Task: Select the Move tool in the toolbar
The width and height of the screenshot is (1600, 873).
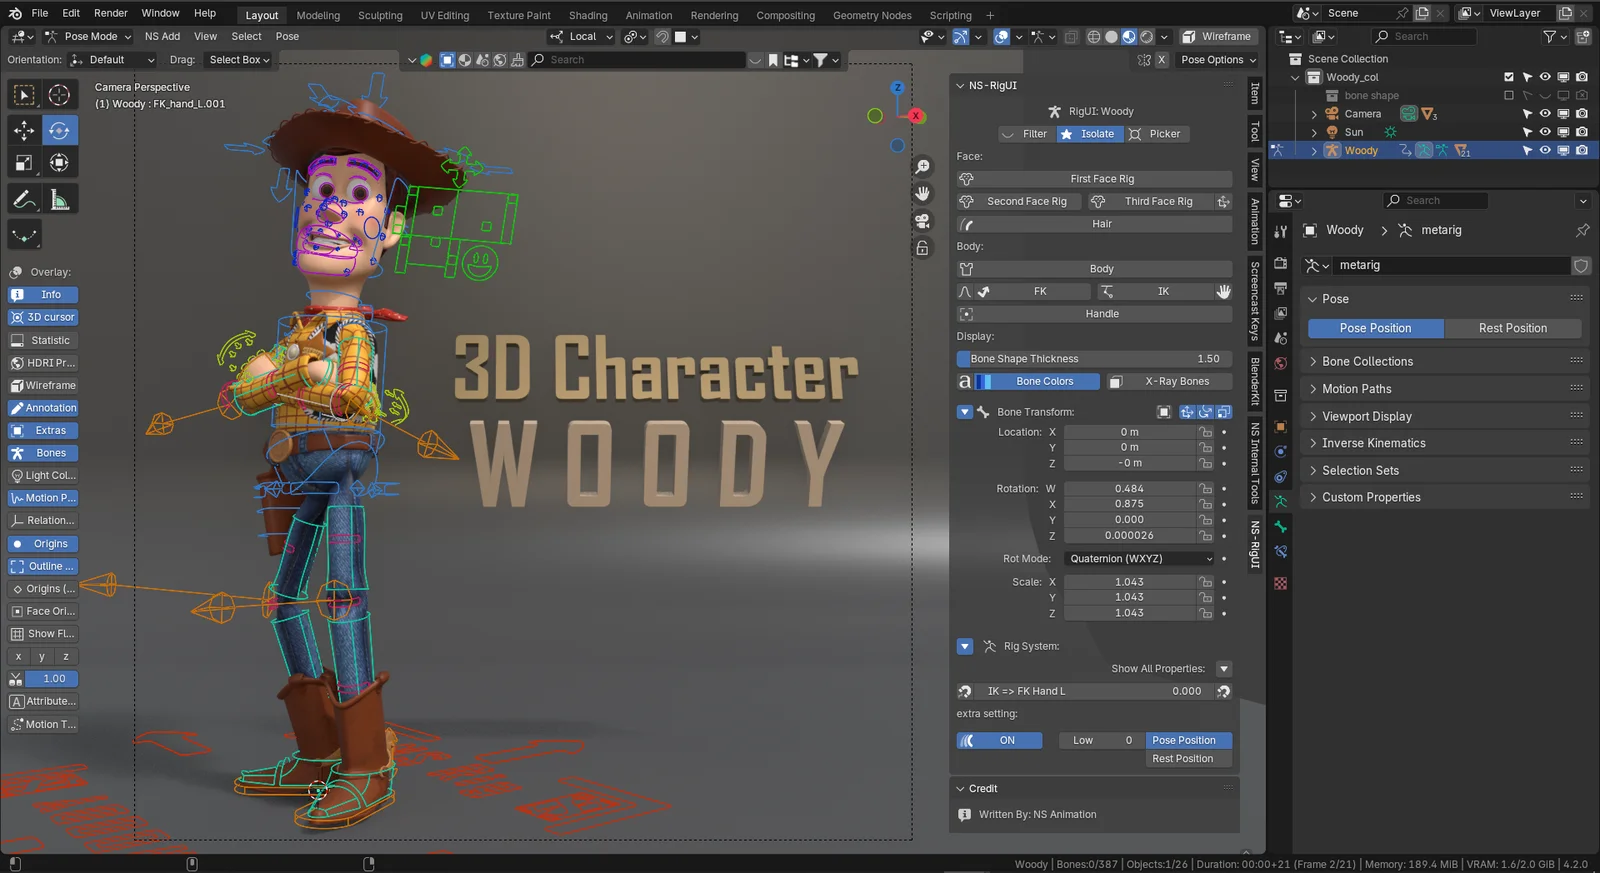Action: coord(24,130)
